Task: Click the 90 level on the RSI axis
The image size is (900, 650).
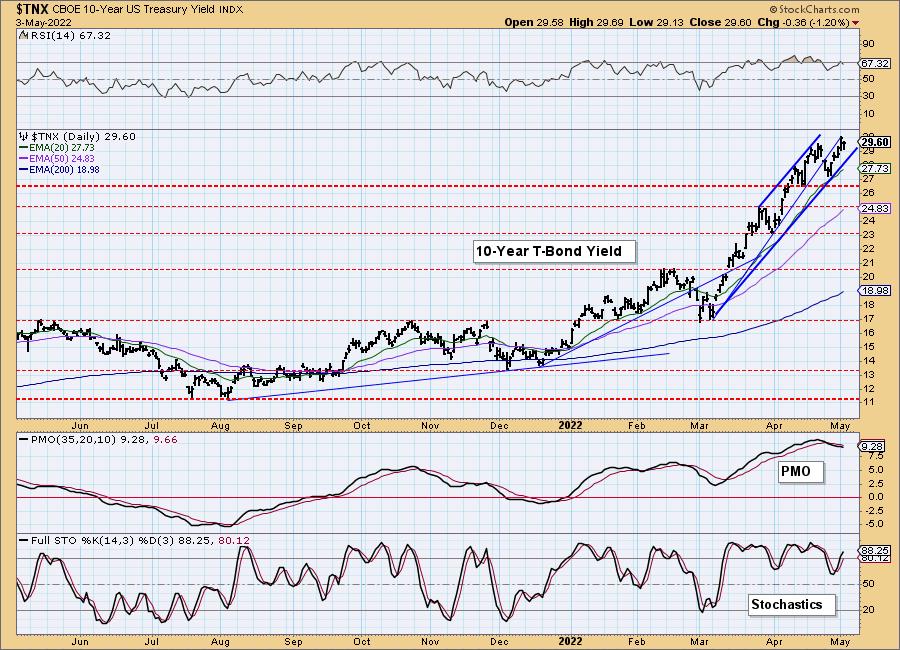Action: 868,44
